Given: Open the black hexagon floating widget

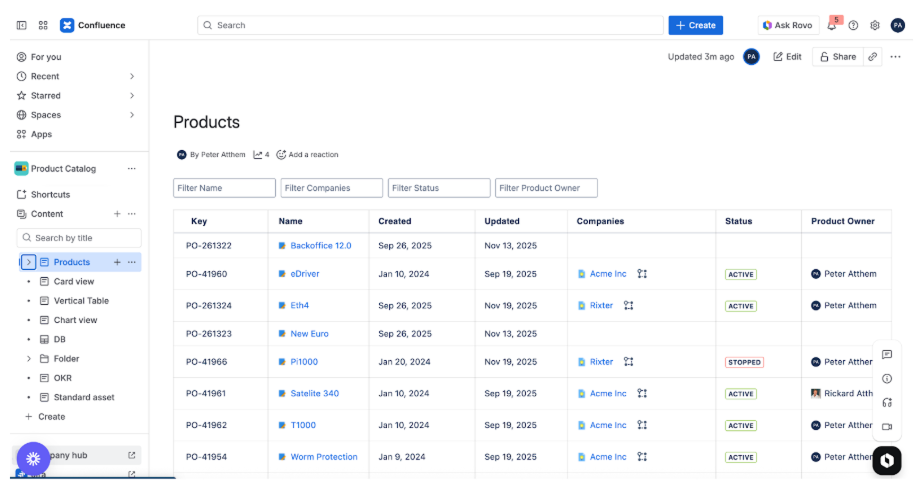Looking at the screenshot, I should [x=887, y=461].
